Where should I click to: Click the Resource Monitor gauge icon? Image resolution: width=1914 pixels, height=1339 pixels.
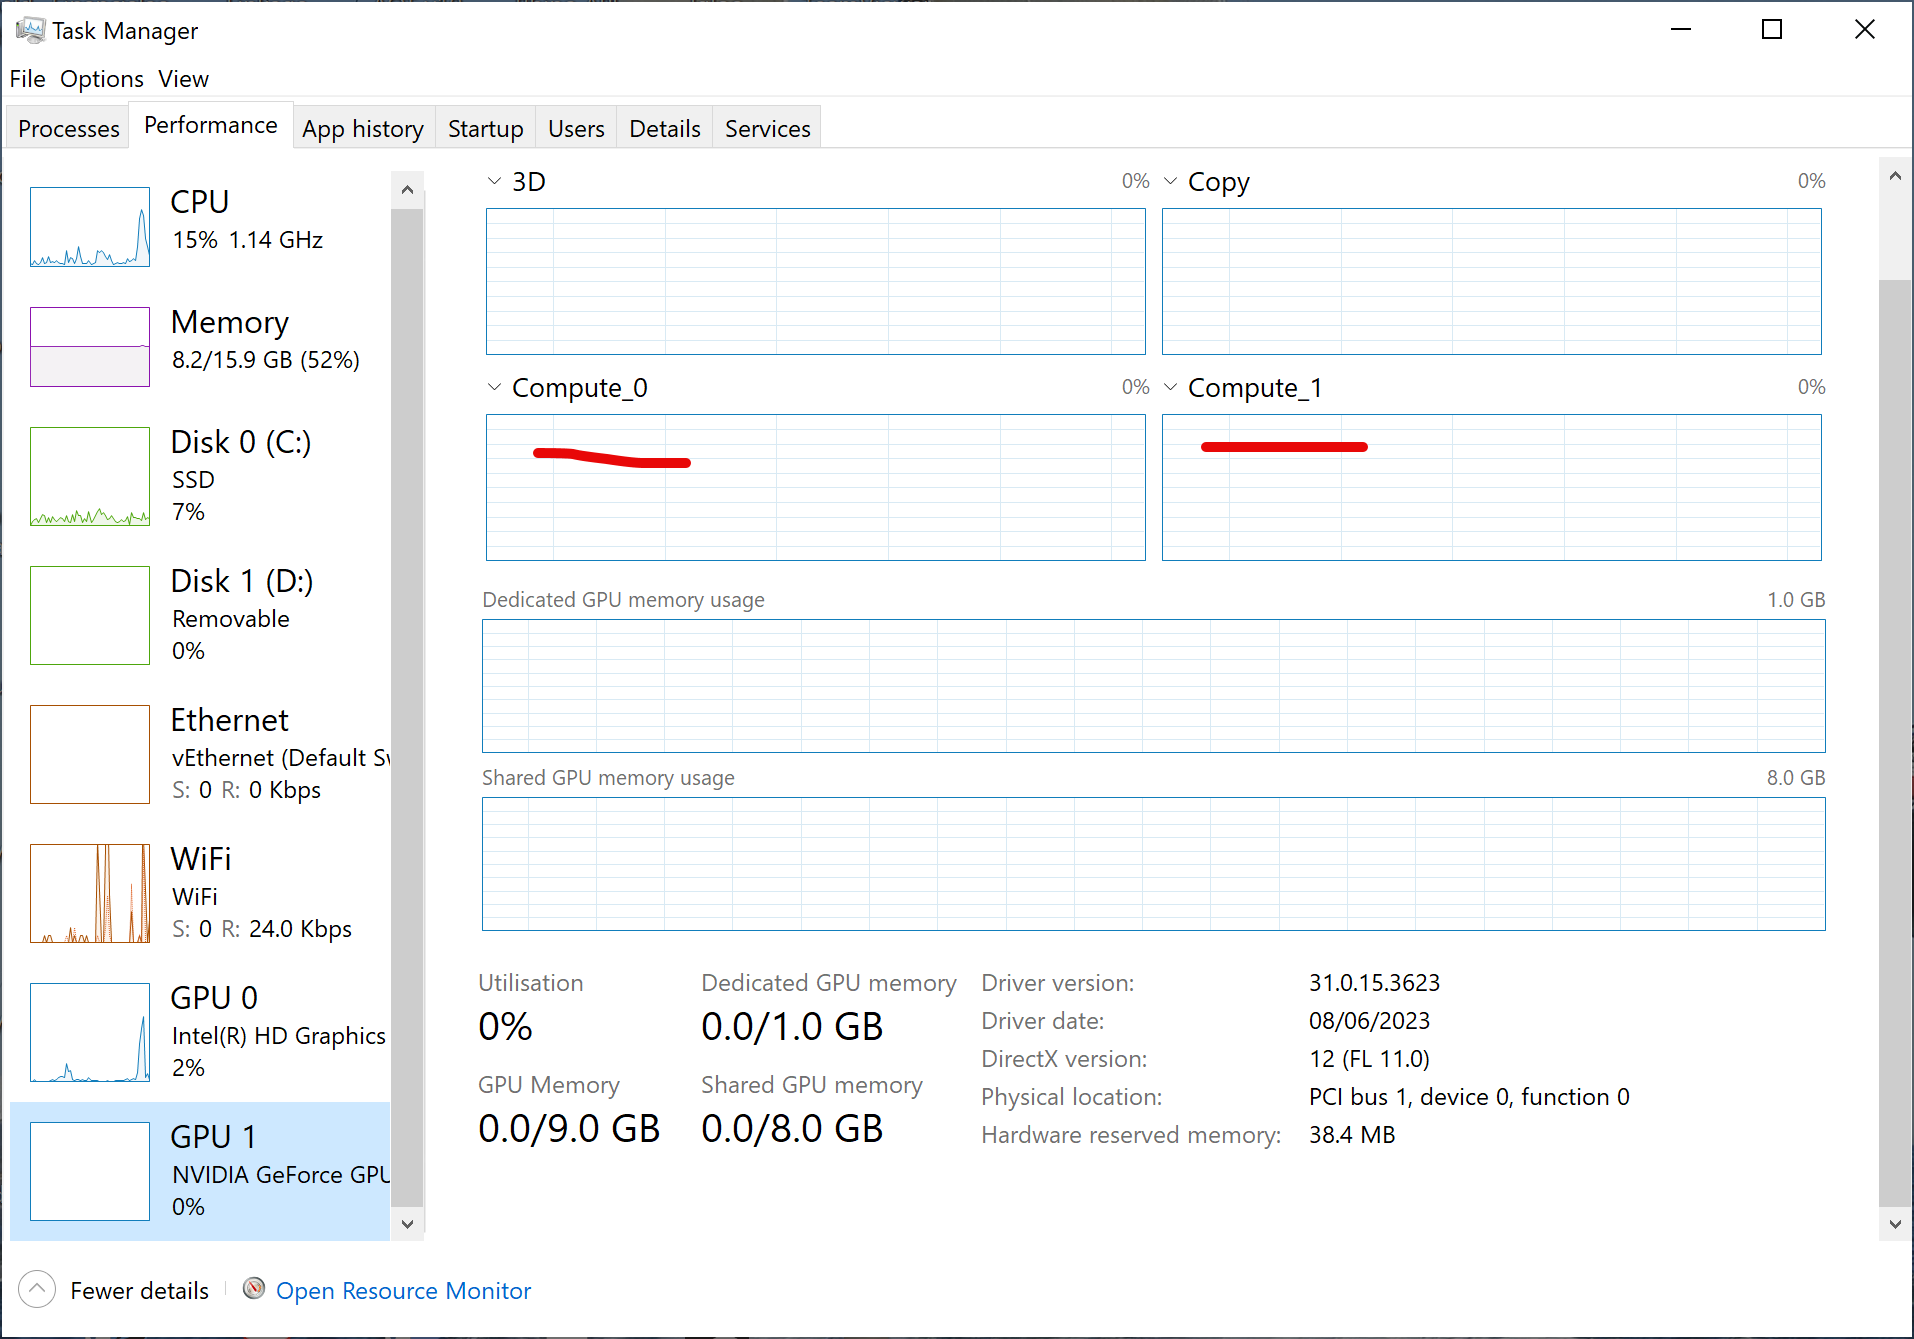[x=254, y=1288]
